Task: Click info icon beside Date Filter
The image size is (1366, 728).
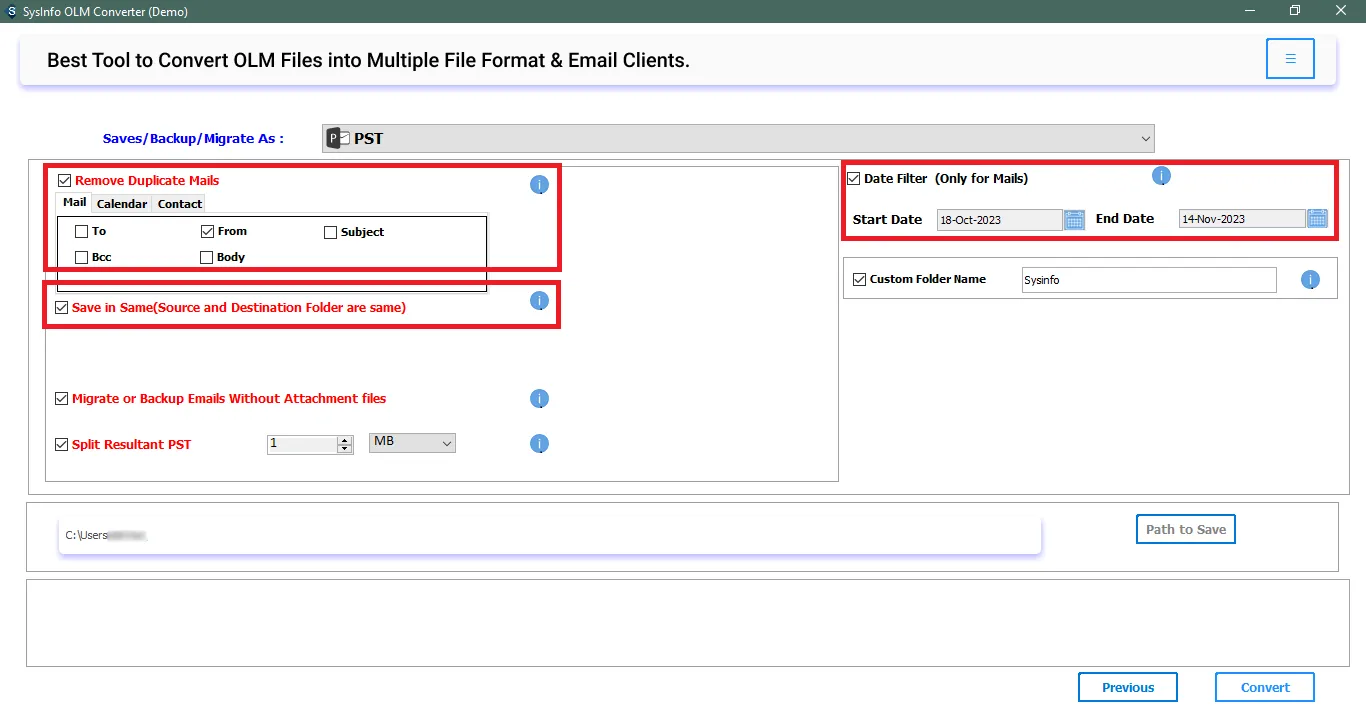Action: (x=1161, y=177)
